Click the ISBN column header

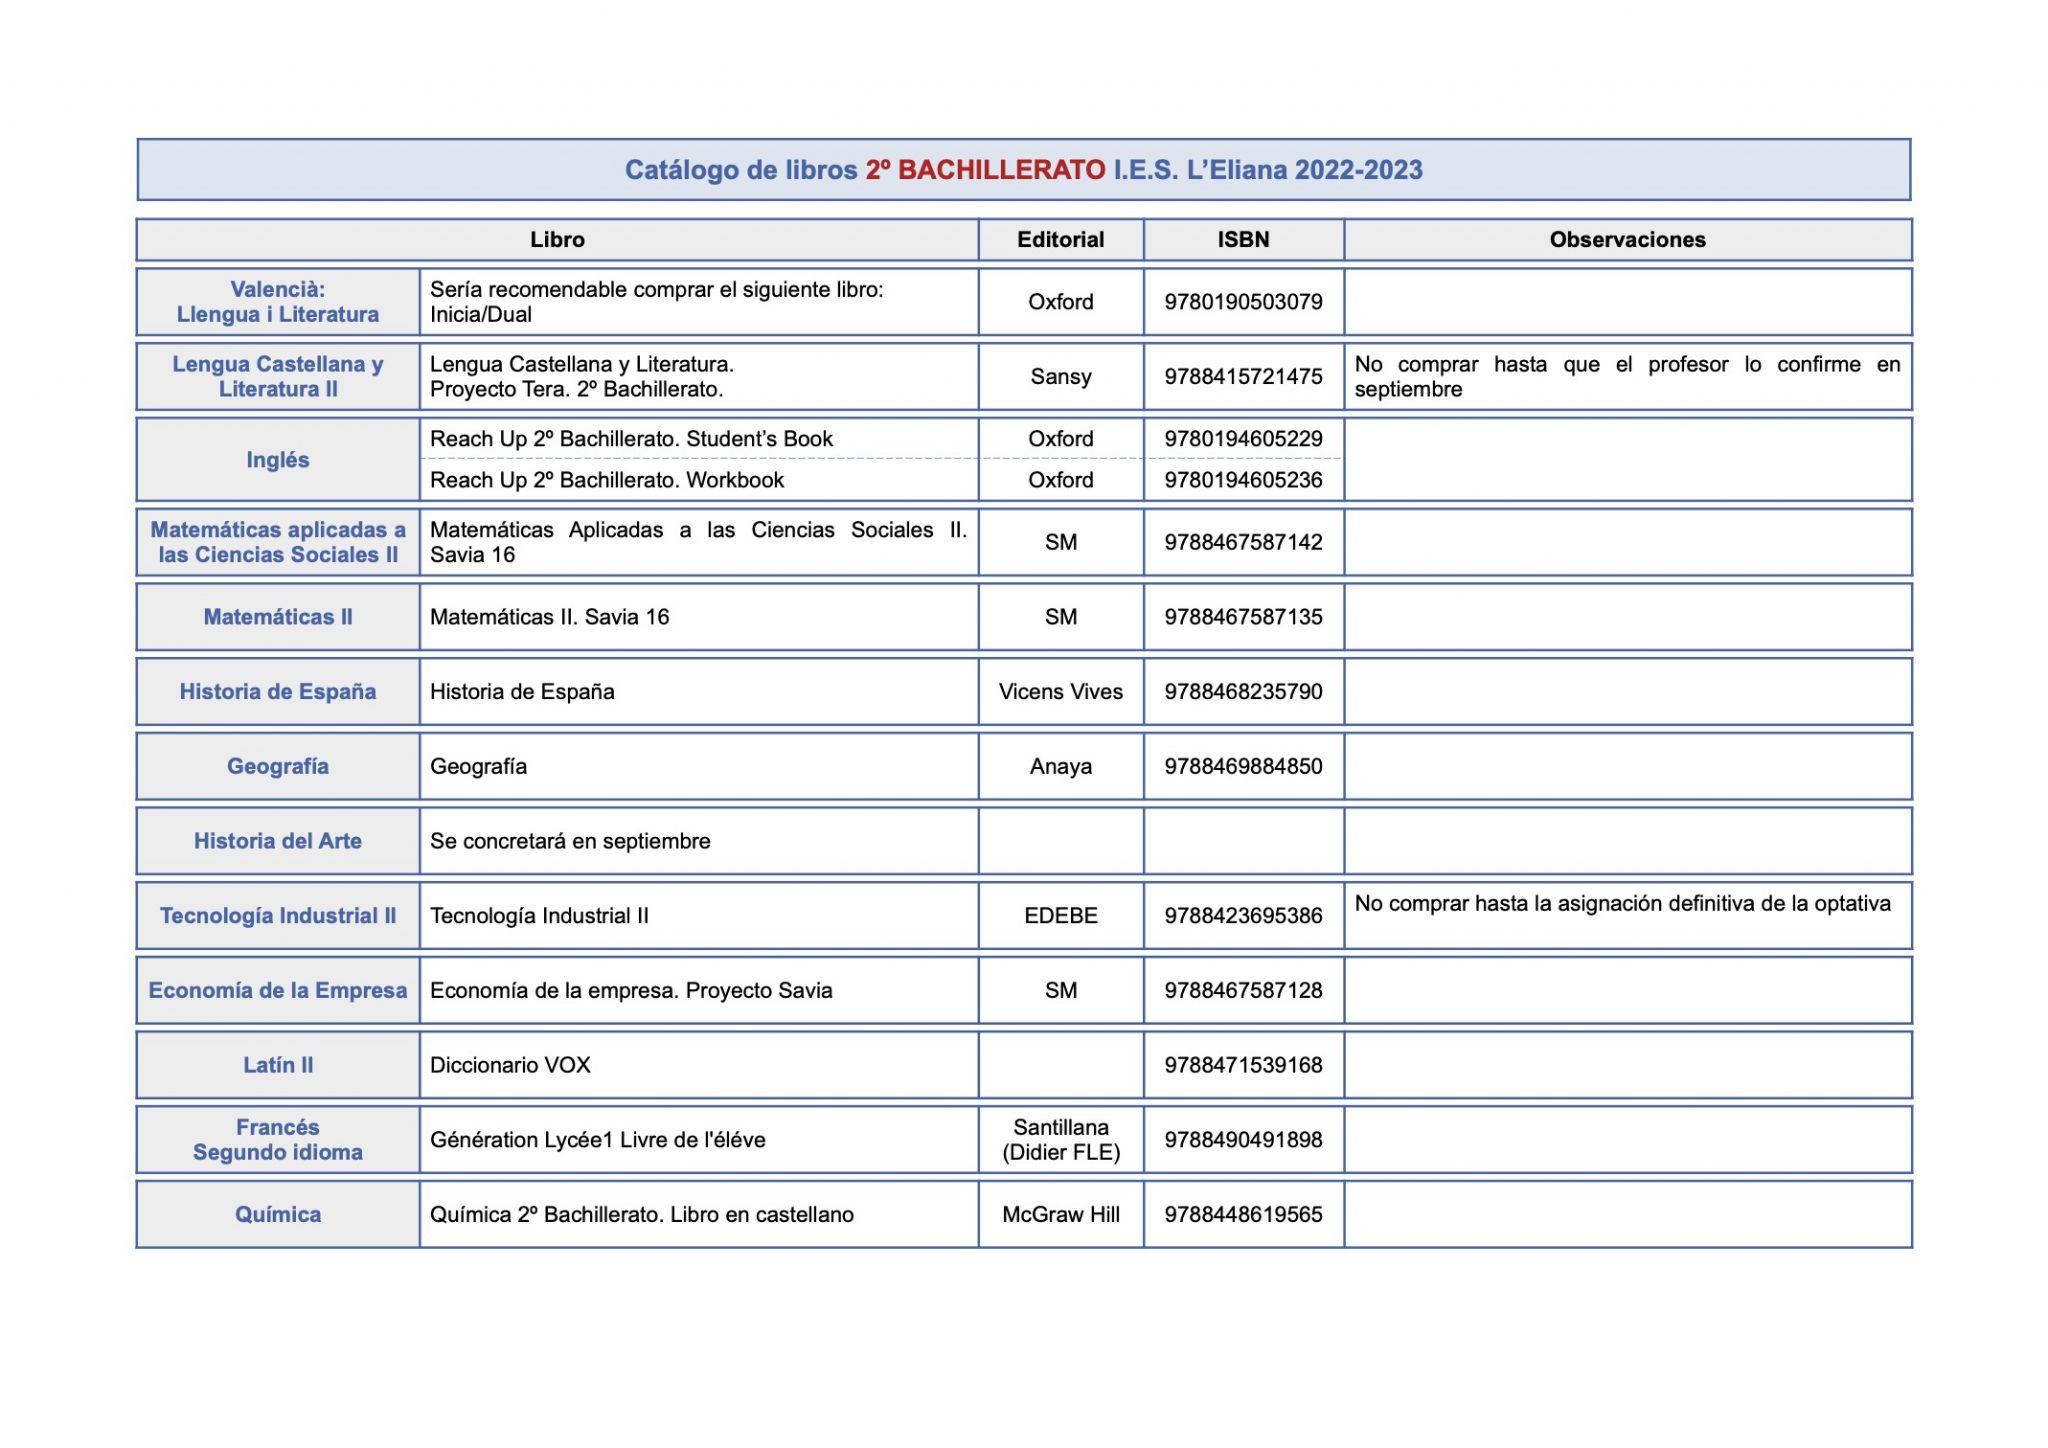pyautogui.click(x=1243, y=240)
